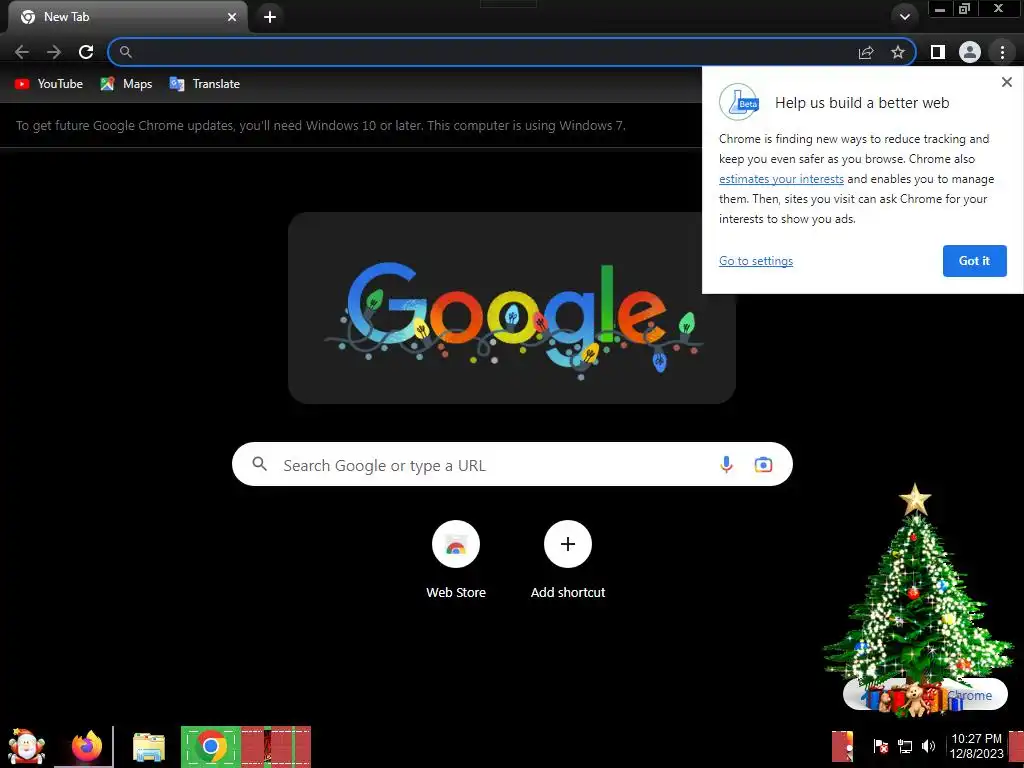Open the user profile avatar menu
Viewport: 1024px width, 768px height.
970,52
